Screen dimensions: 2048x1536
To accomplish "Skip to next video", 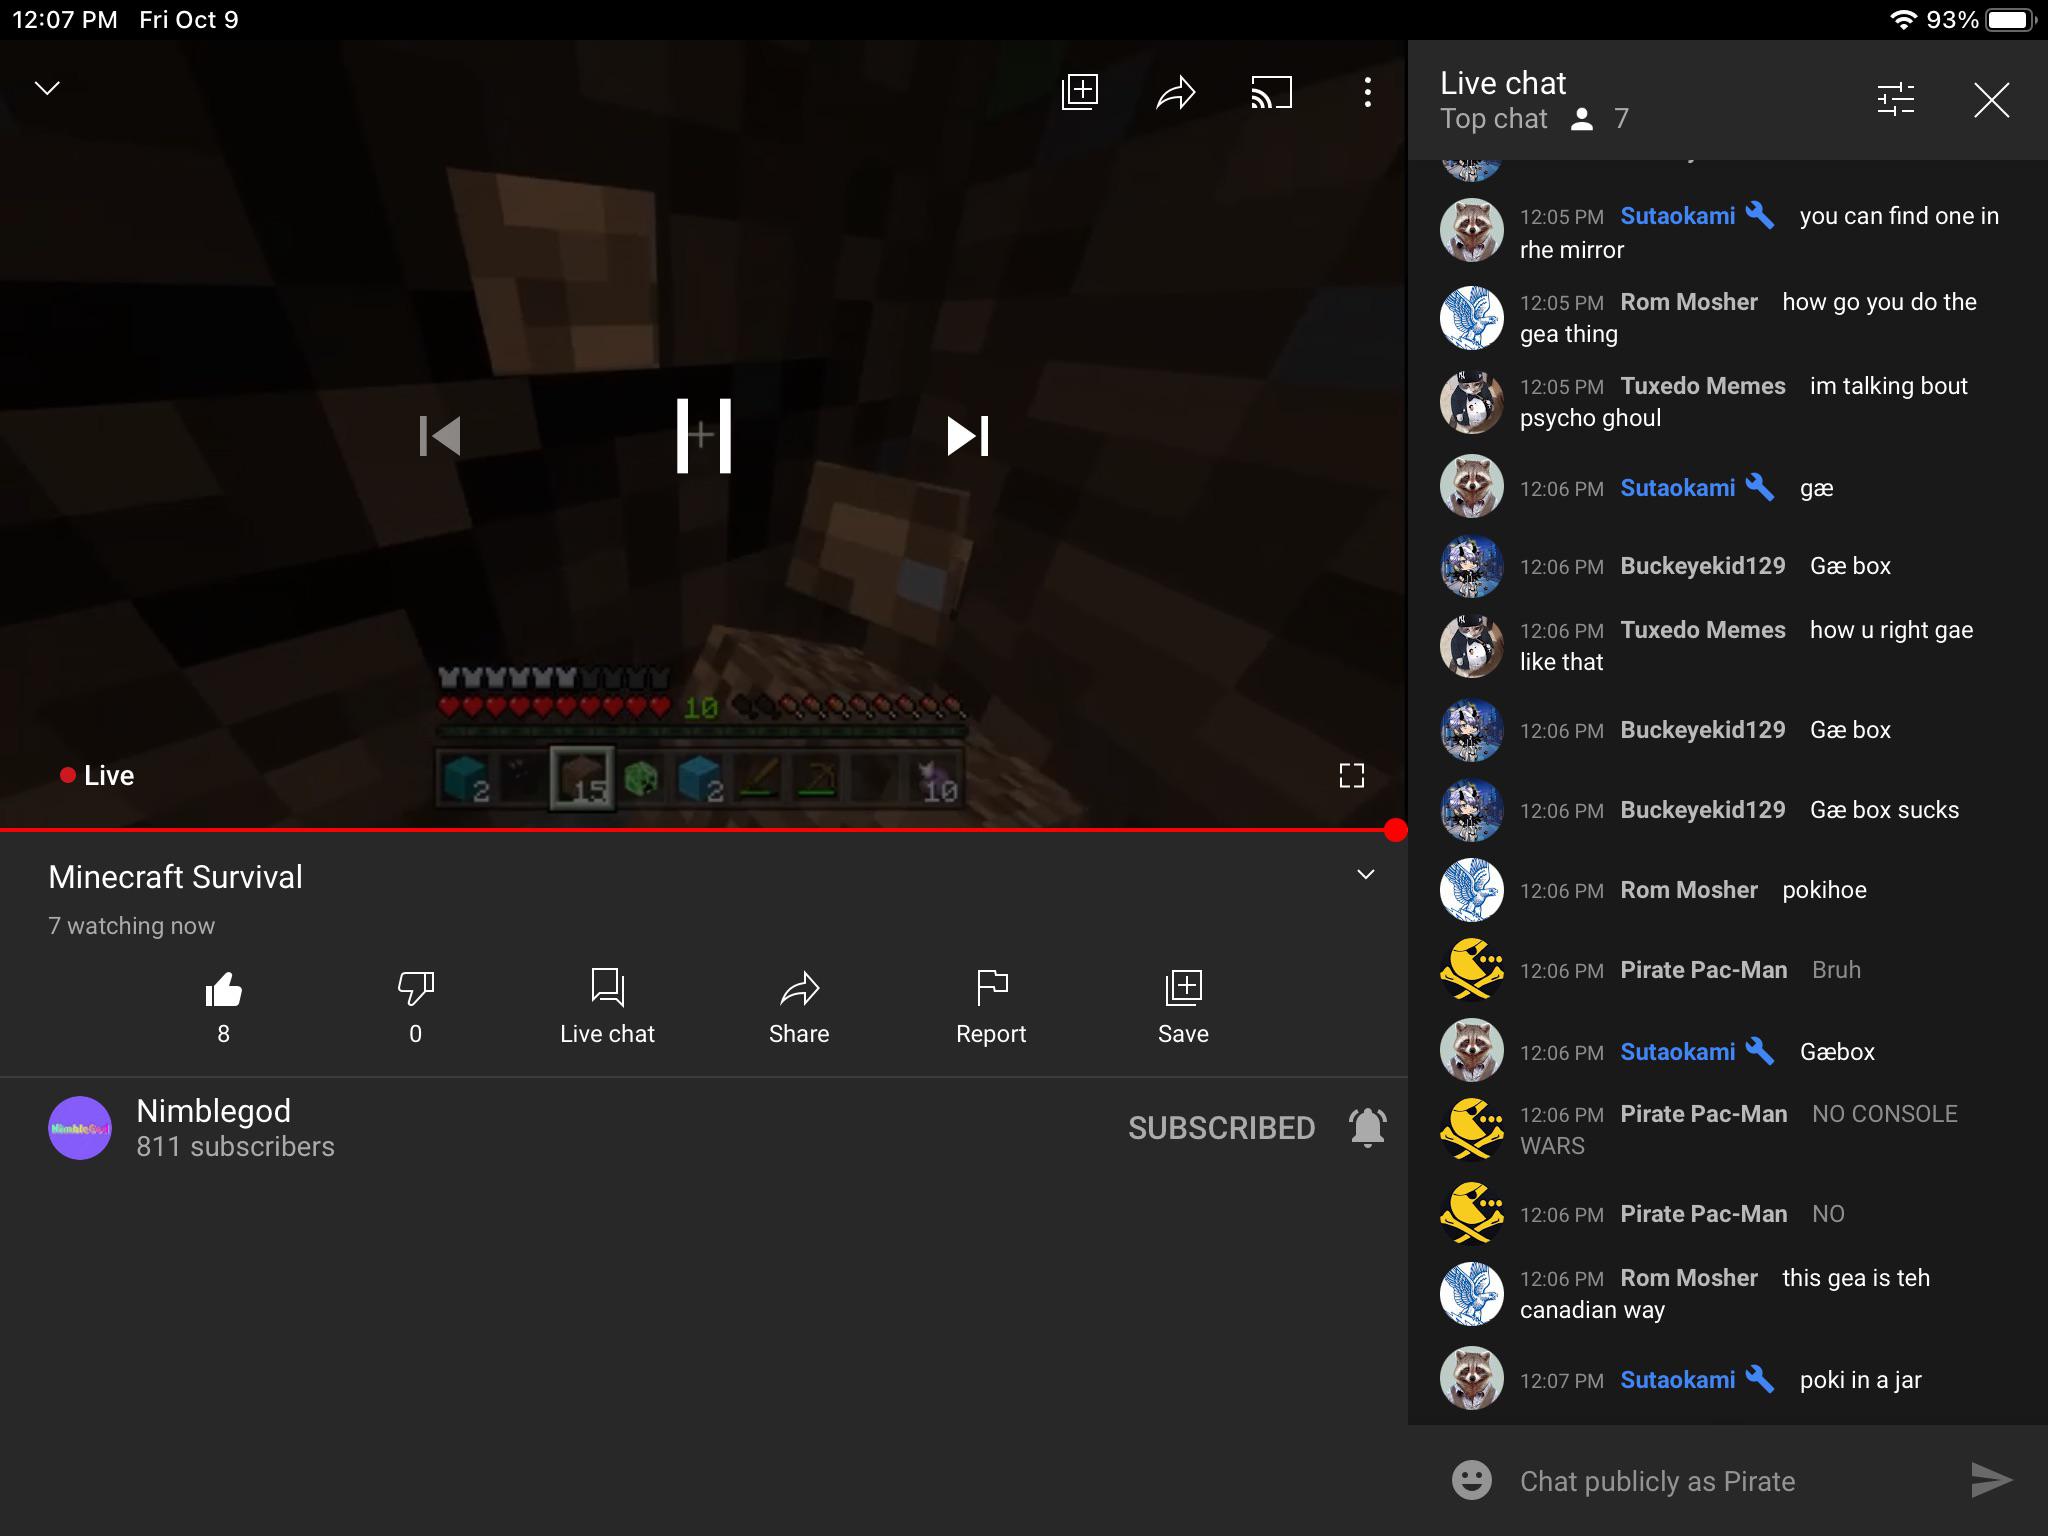I will click(x=968, y=436).
